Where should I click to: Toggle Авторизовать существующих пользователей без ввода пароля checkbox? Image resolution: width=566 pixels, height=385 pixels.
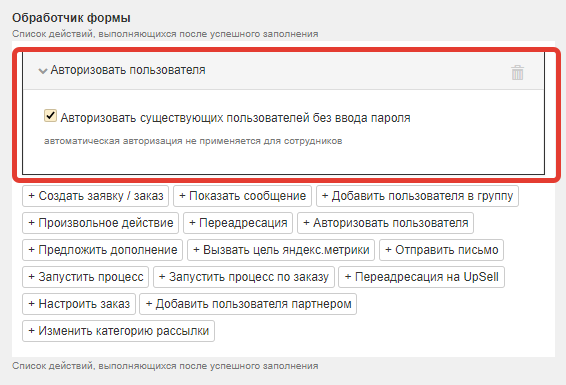(x=50, y=116)
